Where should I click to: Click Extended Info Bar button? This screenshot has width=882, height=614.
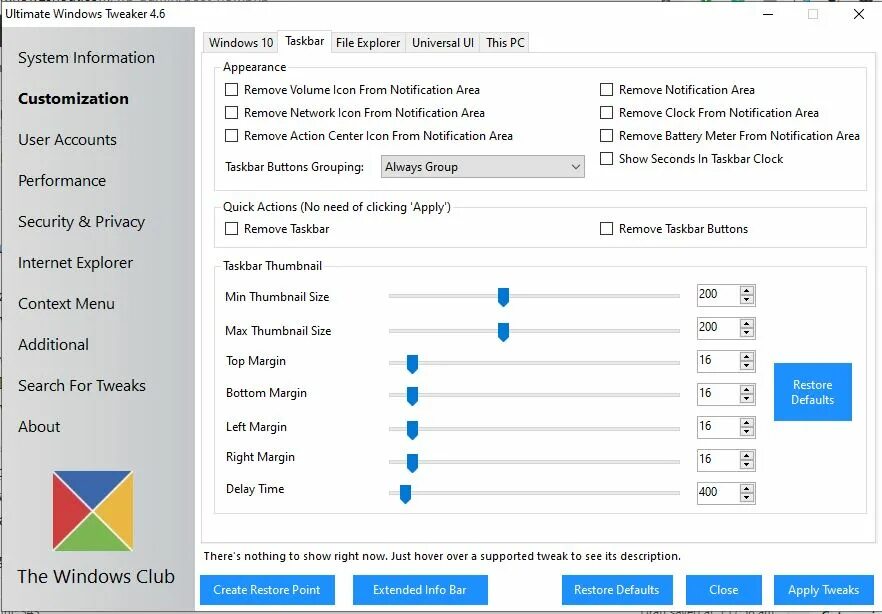point(420,590)
